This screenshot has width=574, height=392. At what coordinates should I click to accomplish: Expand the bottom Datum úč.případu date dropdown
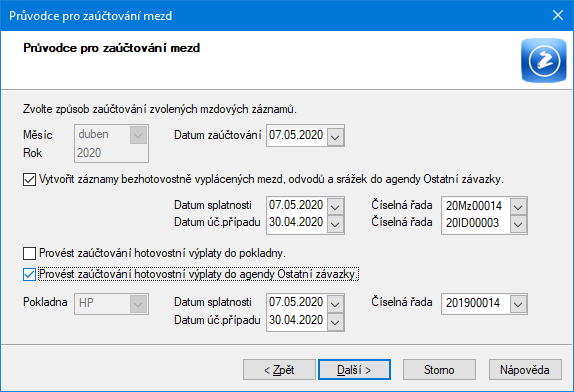(x=335, y=321)
